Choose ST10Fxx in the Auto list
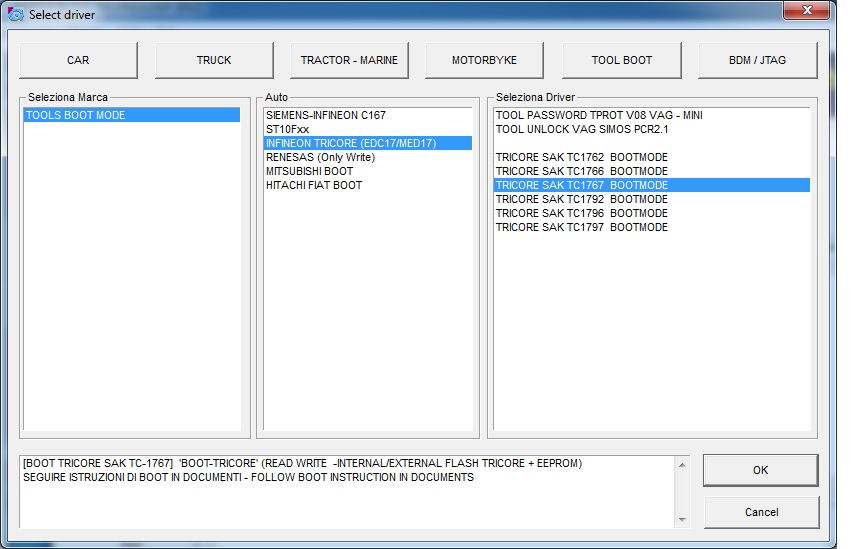The height and width of the screenshot is (549, 864). tap(368, 129)
